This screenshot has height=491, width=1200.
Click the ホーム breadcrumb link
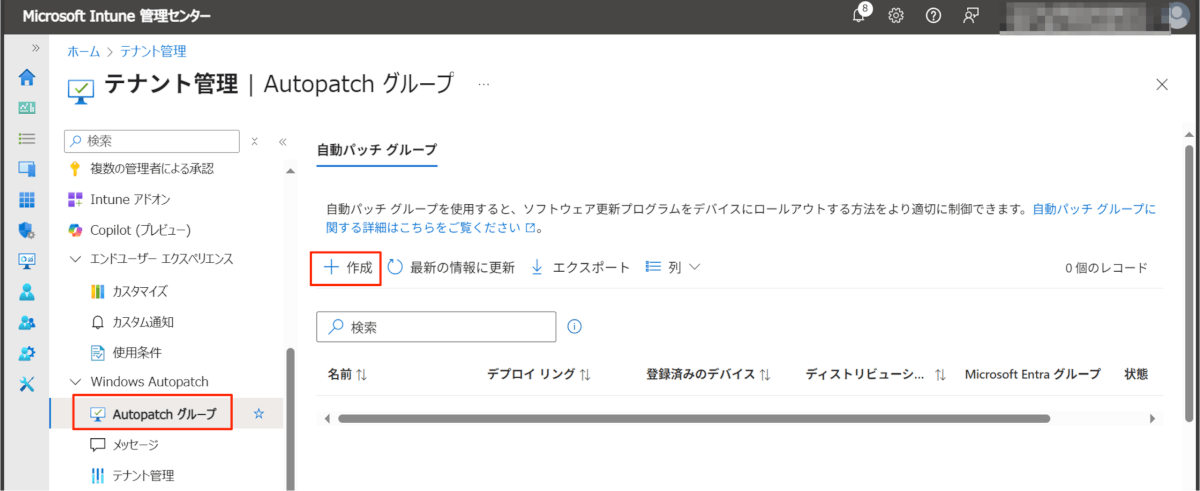[x=83, y=51]
